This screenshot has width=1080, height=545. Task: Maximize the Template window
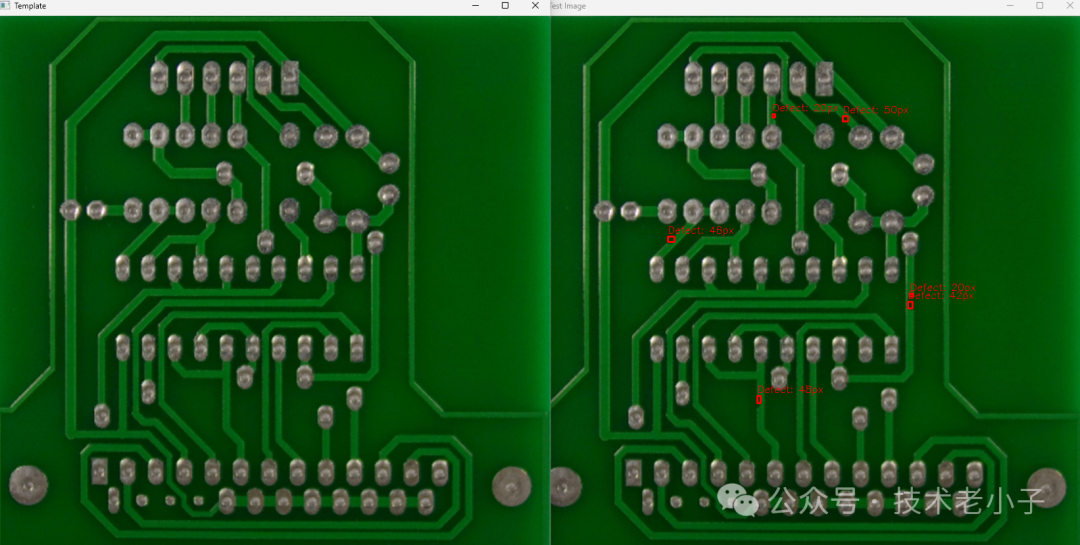tap(505, 6)
